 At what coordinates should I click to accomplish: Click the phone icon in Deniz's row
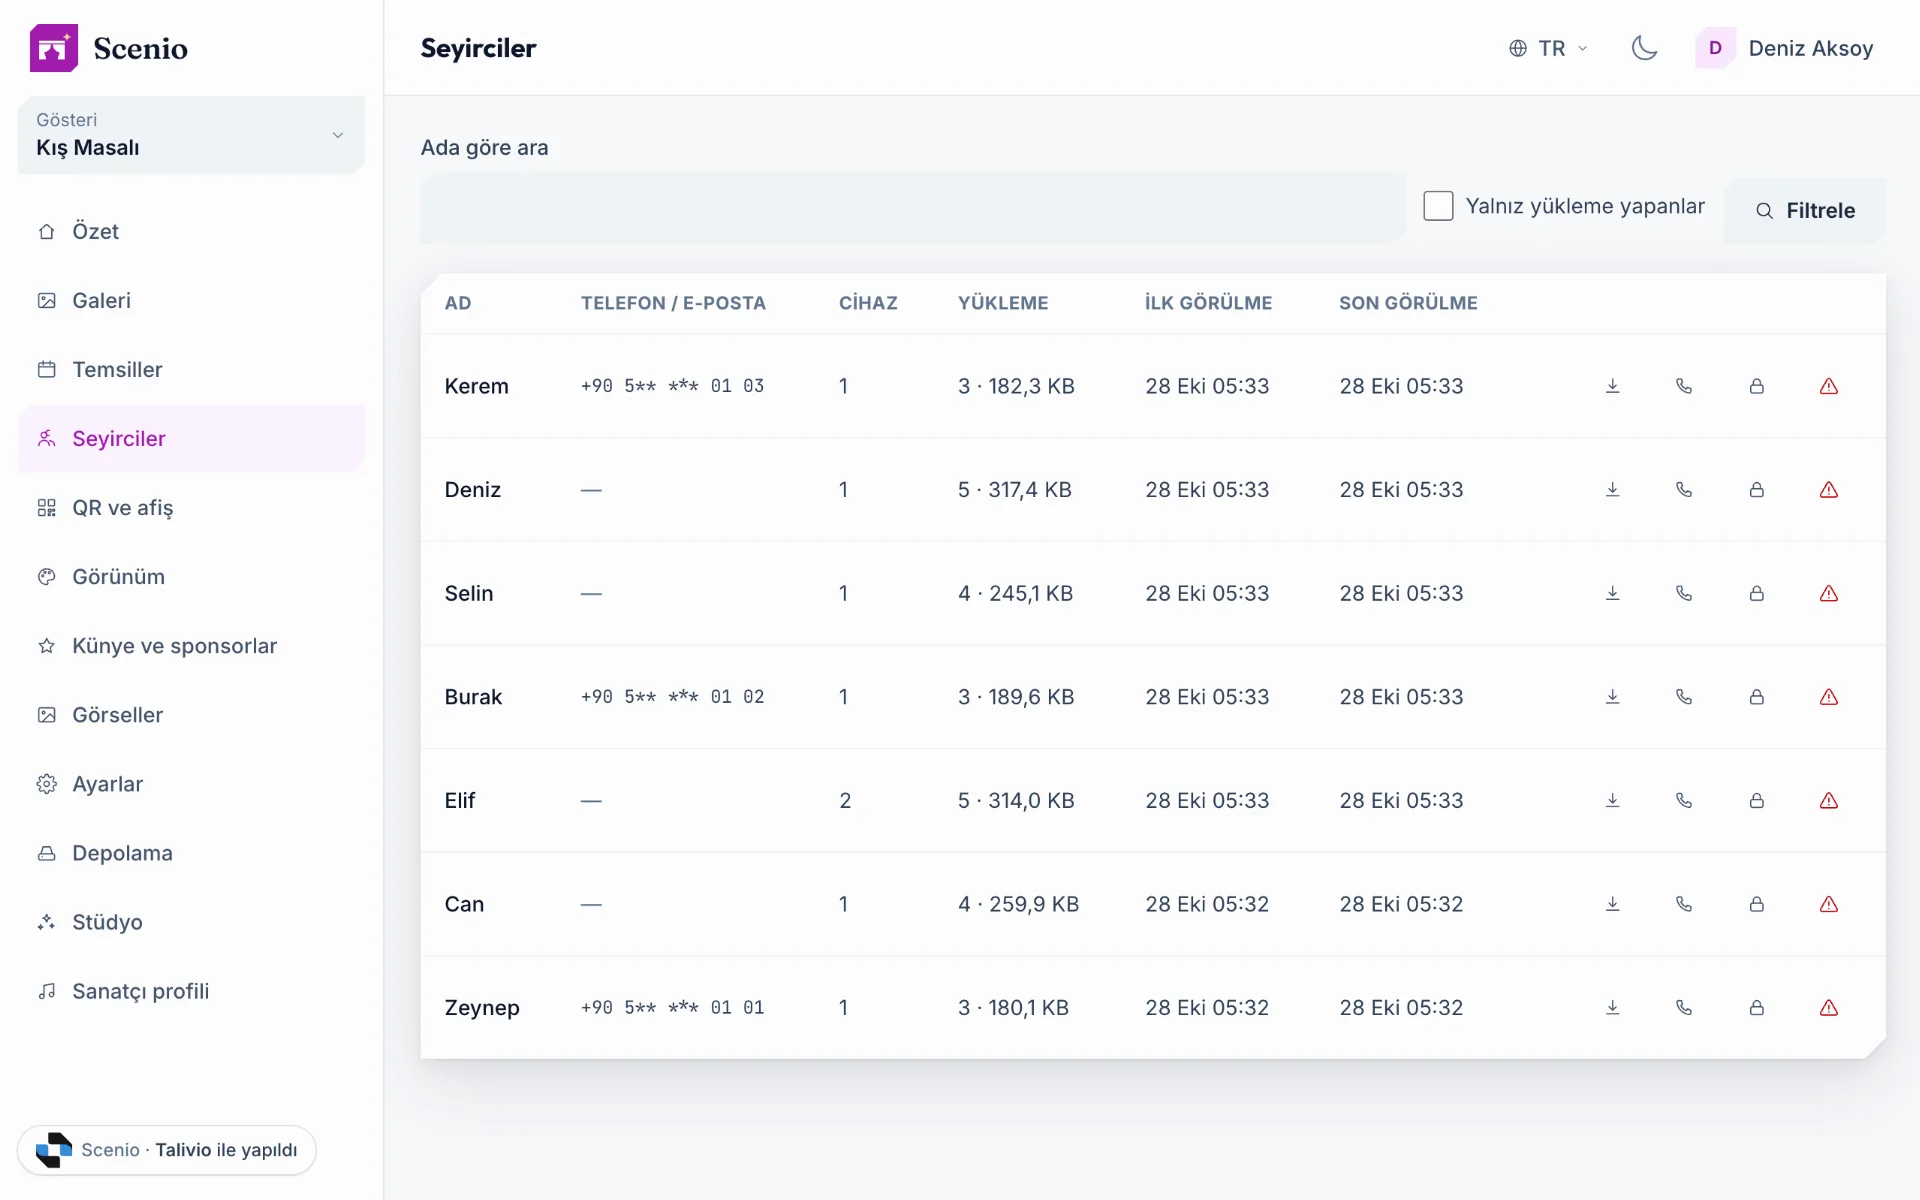point(1684,490)
